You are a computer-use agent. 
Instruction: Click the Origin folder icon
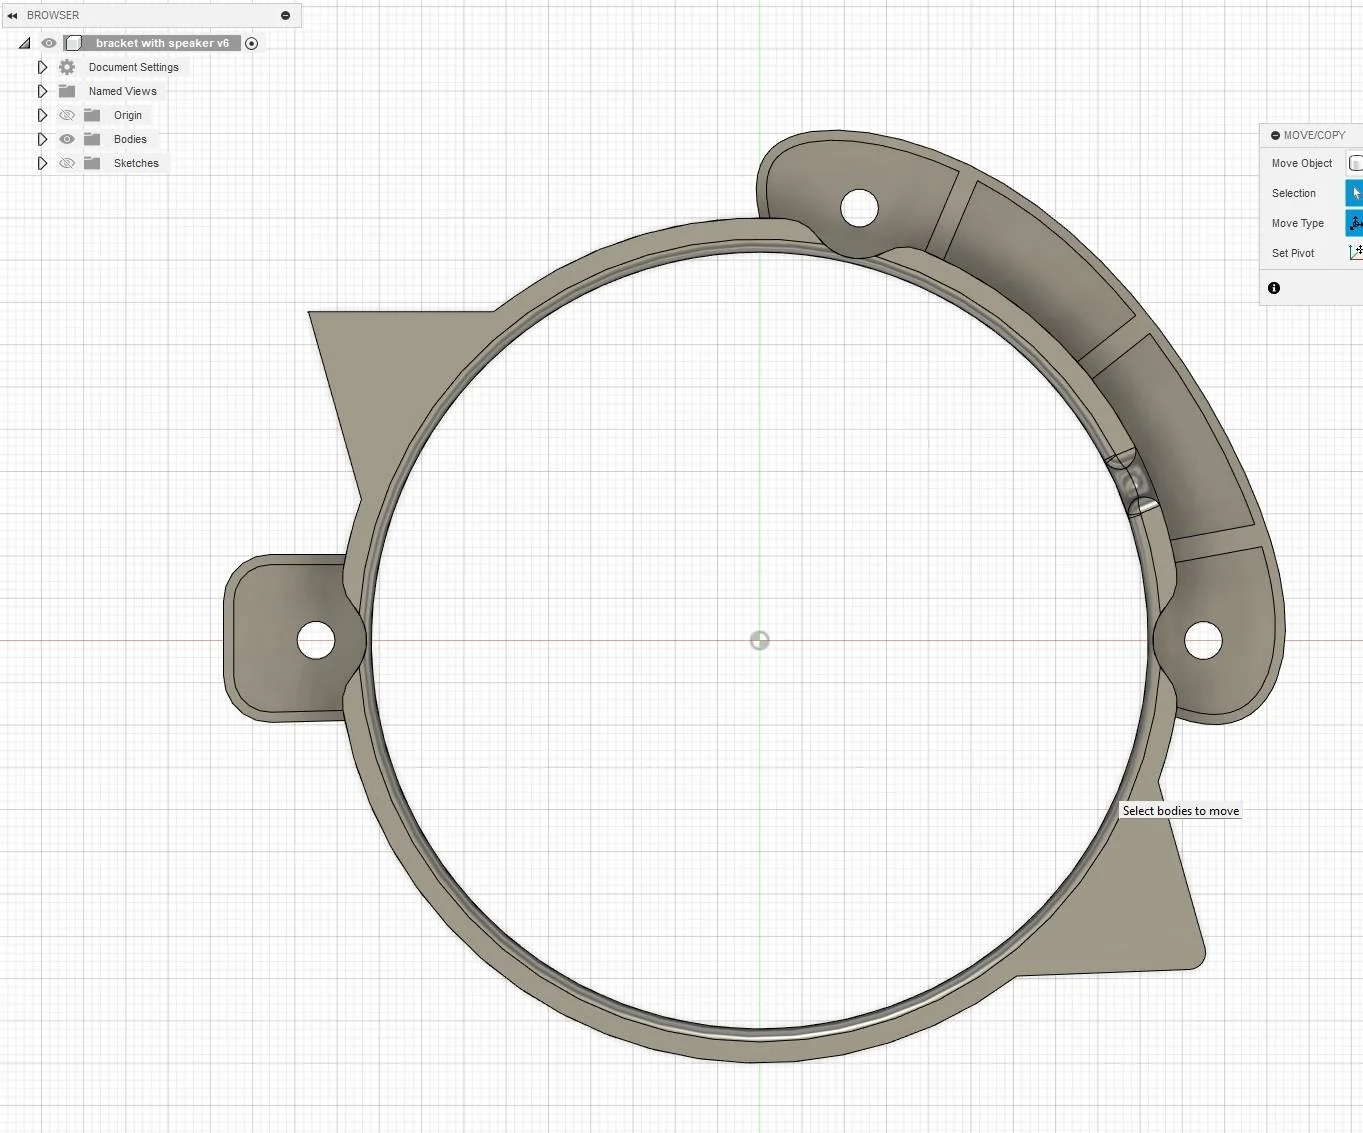pyautogui.click(x=92, y=115)
